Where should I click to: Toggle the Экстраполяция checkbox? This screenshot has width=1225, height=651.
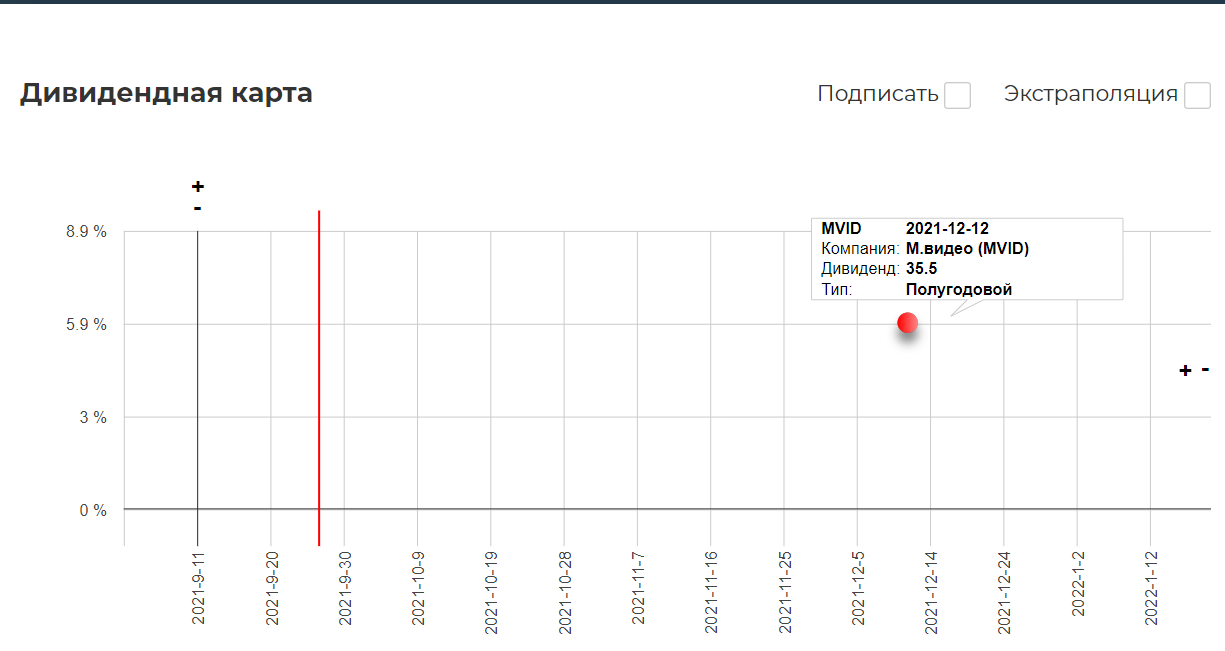coord(1197,96)
